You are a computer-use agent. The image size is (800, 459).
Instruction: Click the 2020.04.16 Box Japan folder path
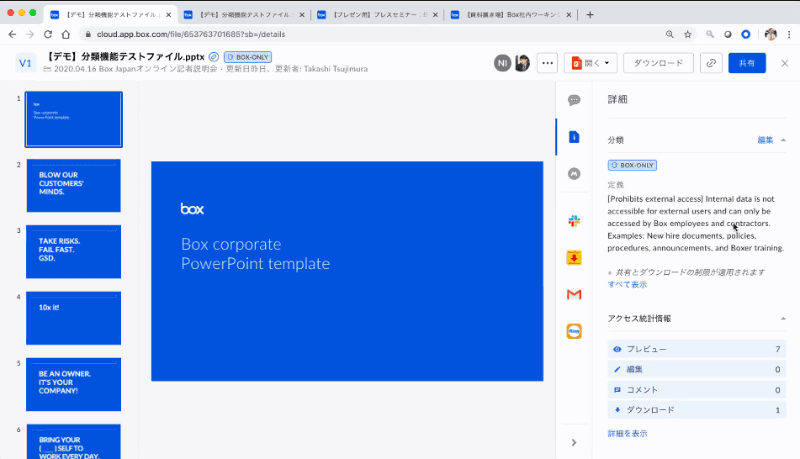pos(136,69)
